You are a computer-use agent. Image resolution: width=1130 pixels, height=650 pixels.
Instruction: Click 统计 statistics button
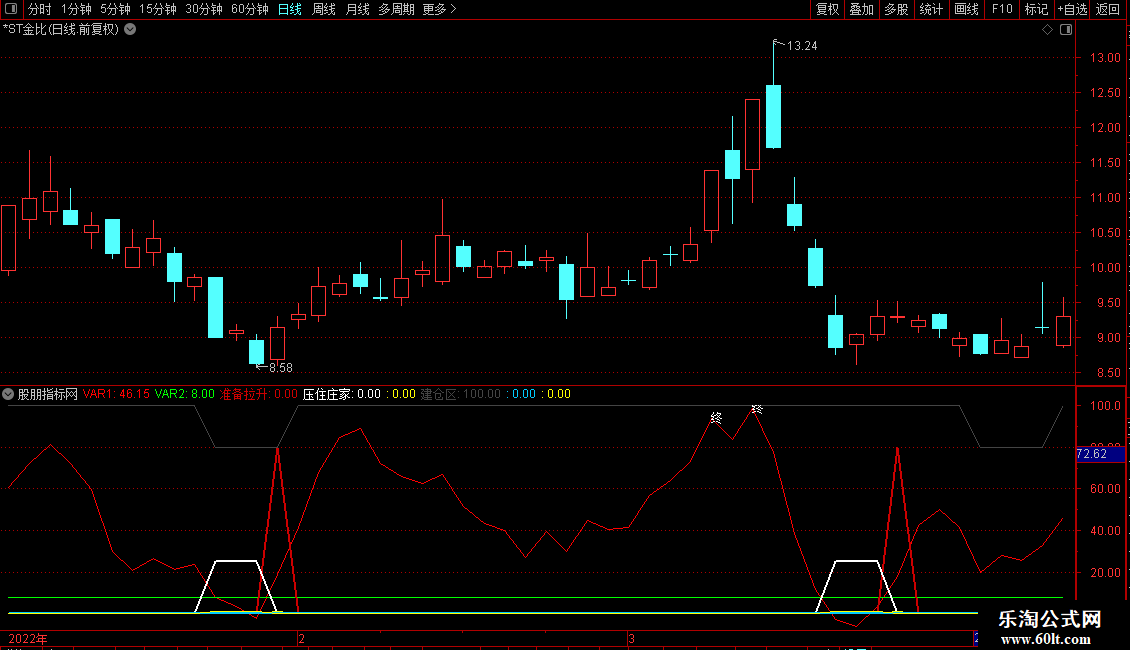(x=931, y=9)
